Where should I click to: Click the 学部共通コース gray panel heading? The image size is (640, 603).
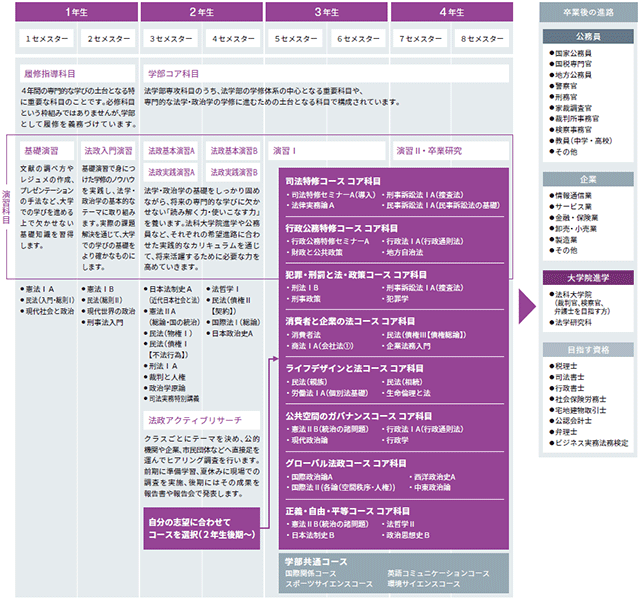[x=316, y=562]
